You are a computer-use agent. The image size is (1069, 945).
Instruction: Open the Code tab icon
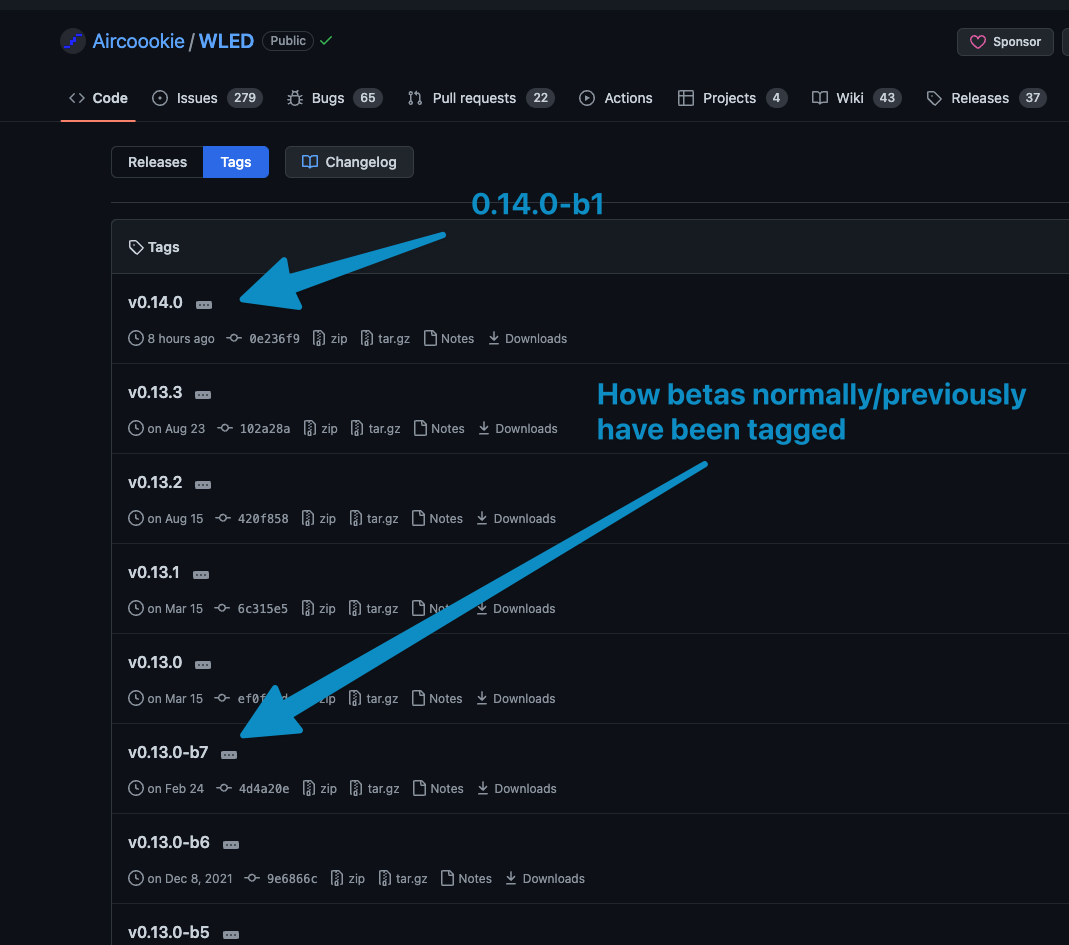[x=77, y=98]
